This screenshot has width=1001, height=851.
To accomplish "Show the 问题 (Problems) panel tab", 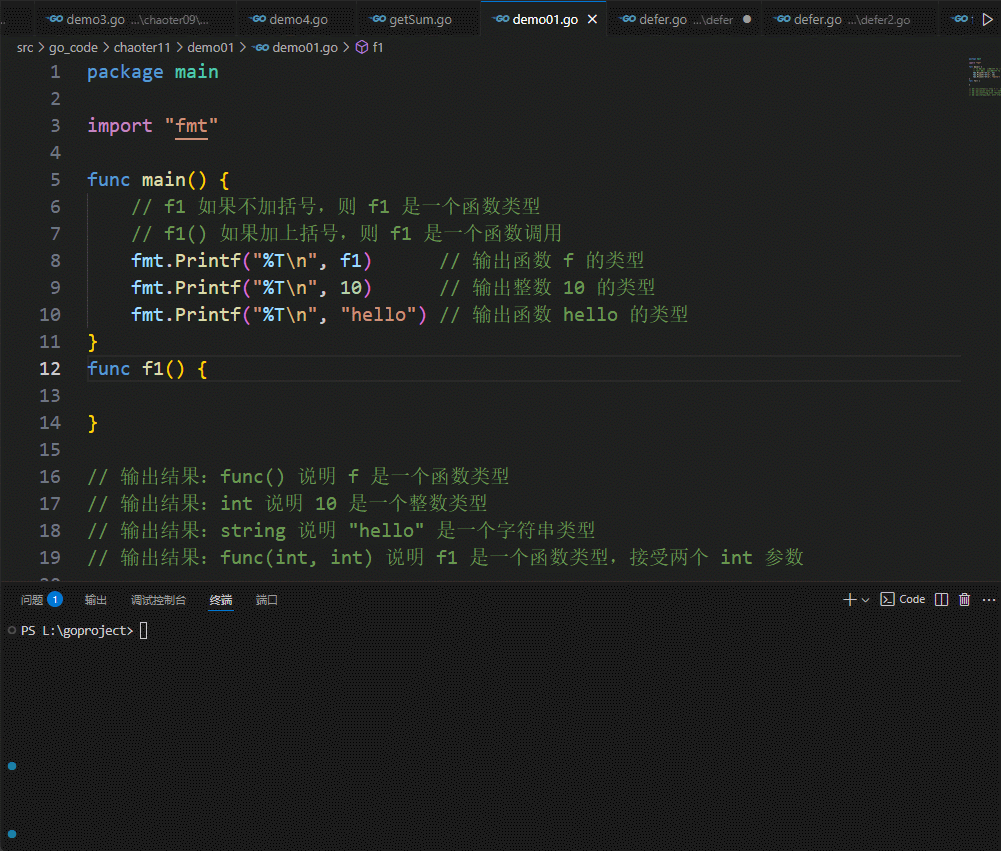I will [x=41, y=600].
